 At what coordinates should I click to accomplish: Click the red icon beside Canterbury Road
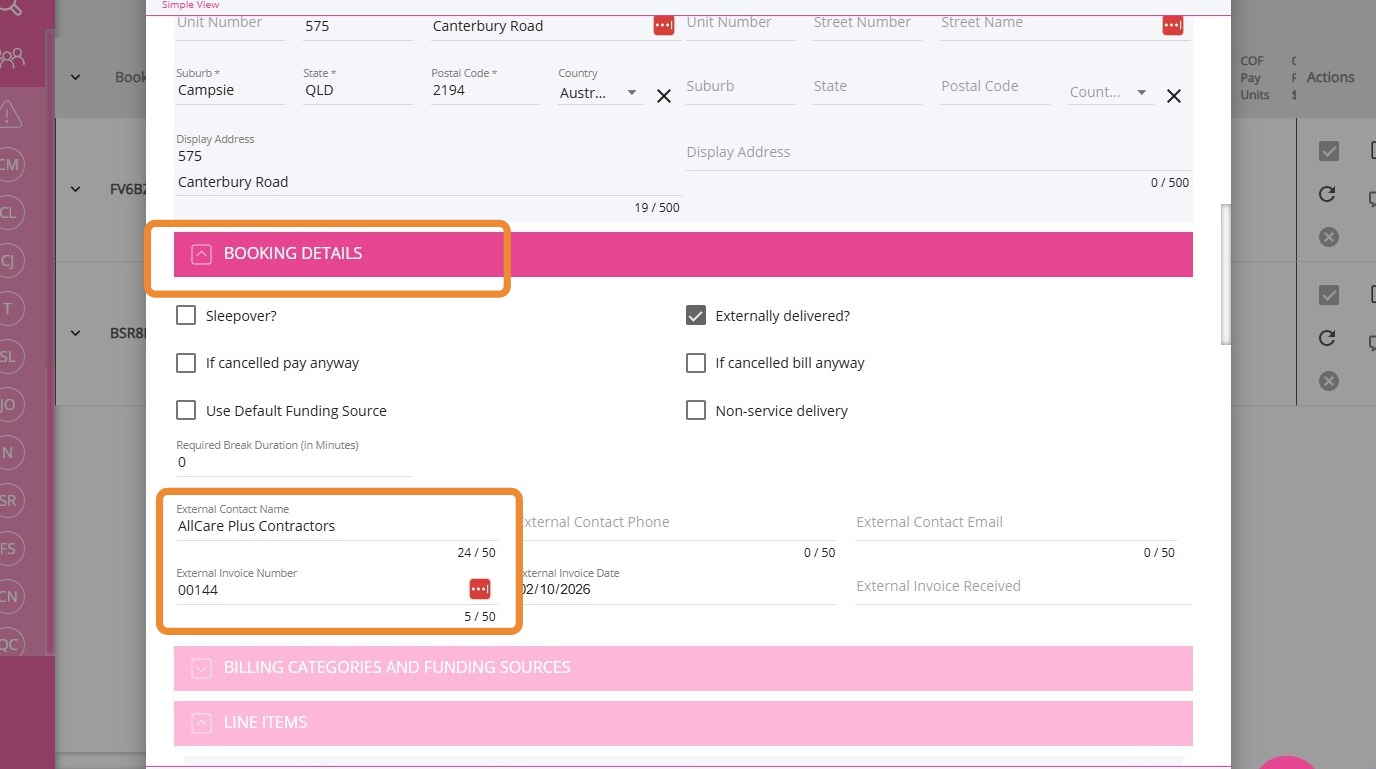tap(664, 26)
